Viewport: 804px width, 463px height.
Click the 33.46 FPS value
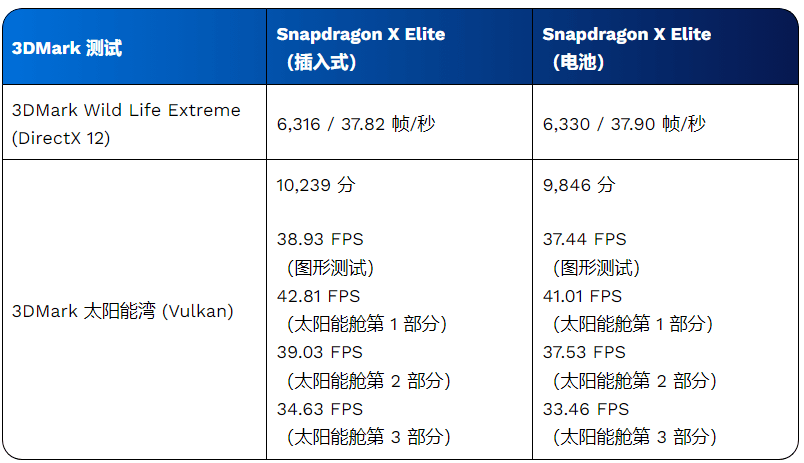click(584, 409)
